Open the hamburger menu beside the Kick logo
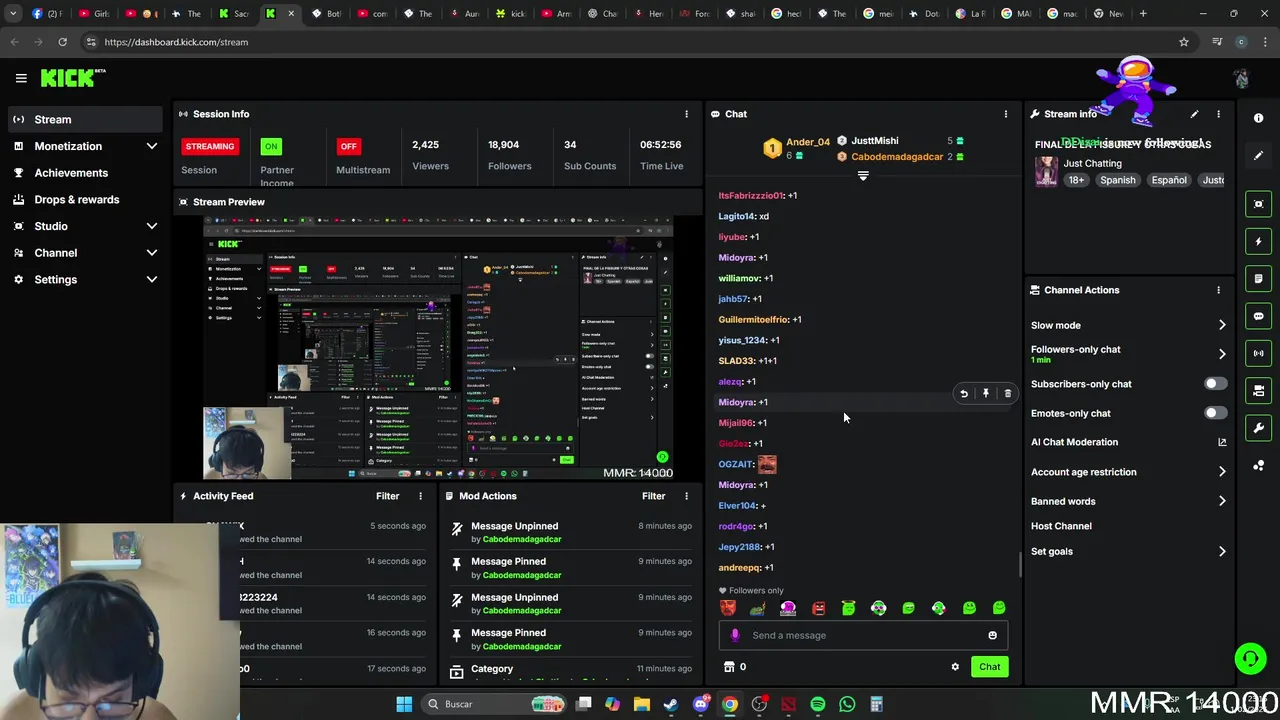This screenshot has height=720, width=1280. [x=20, y=78]
